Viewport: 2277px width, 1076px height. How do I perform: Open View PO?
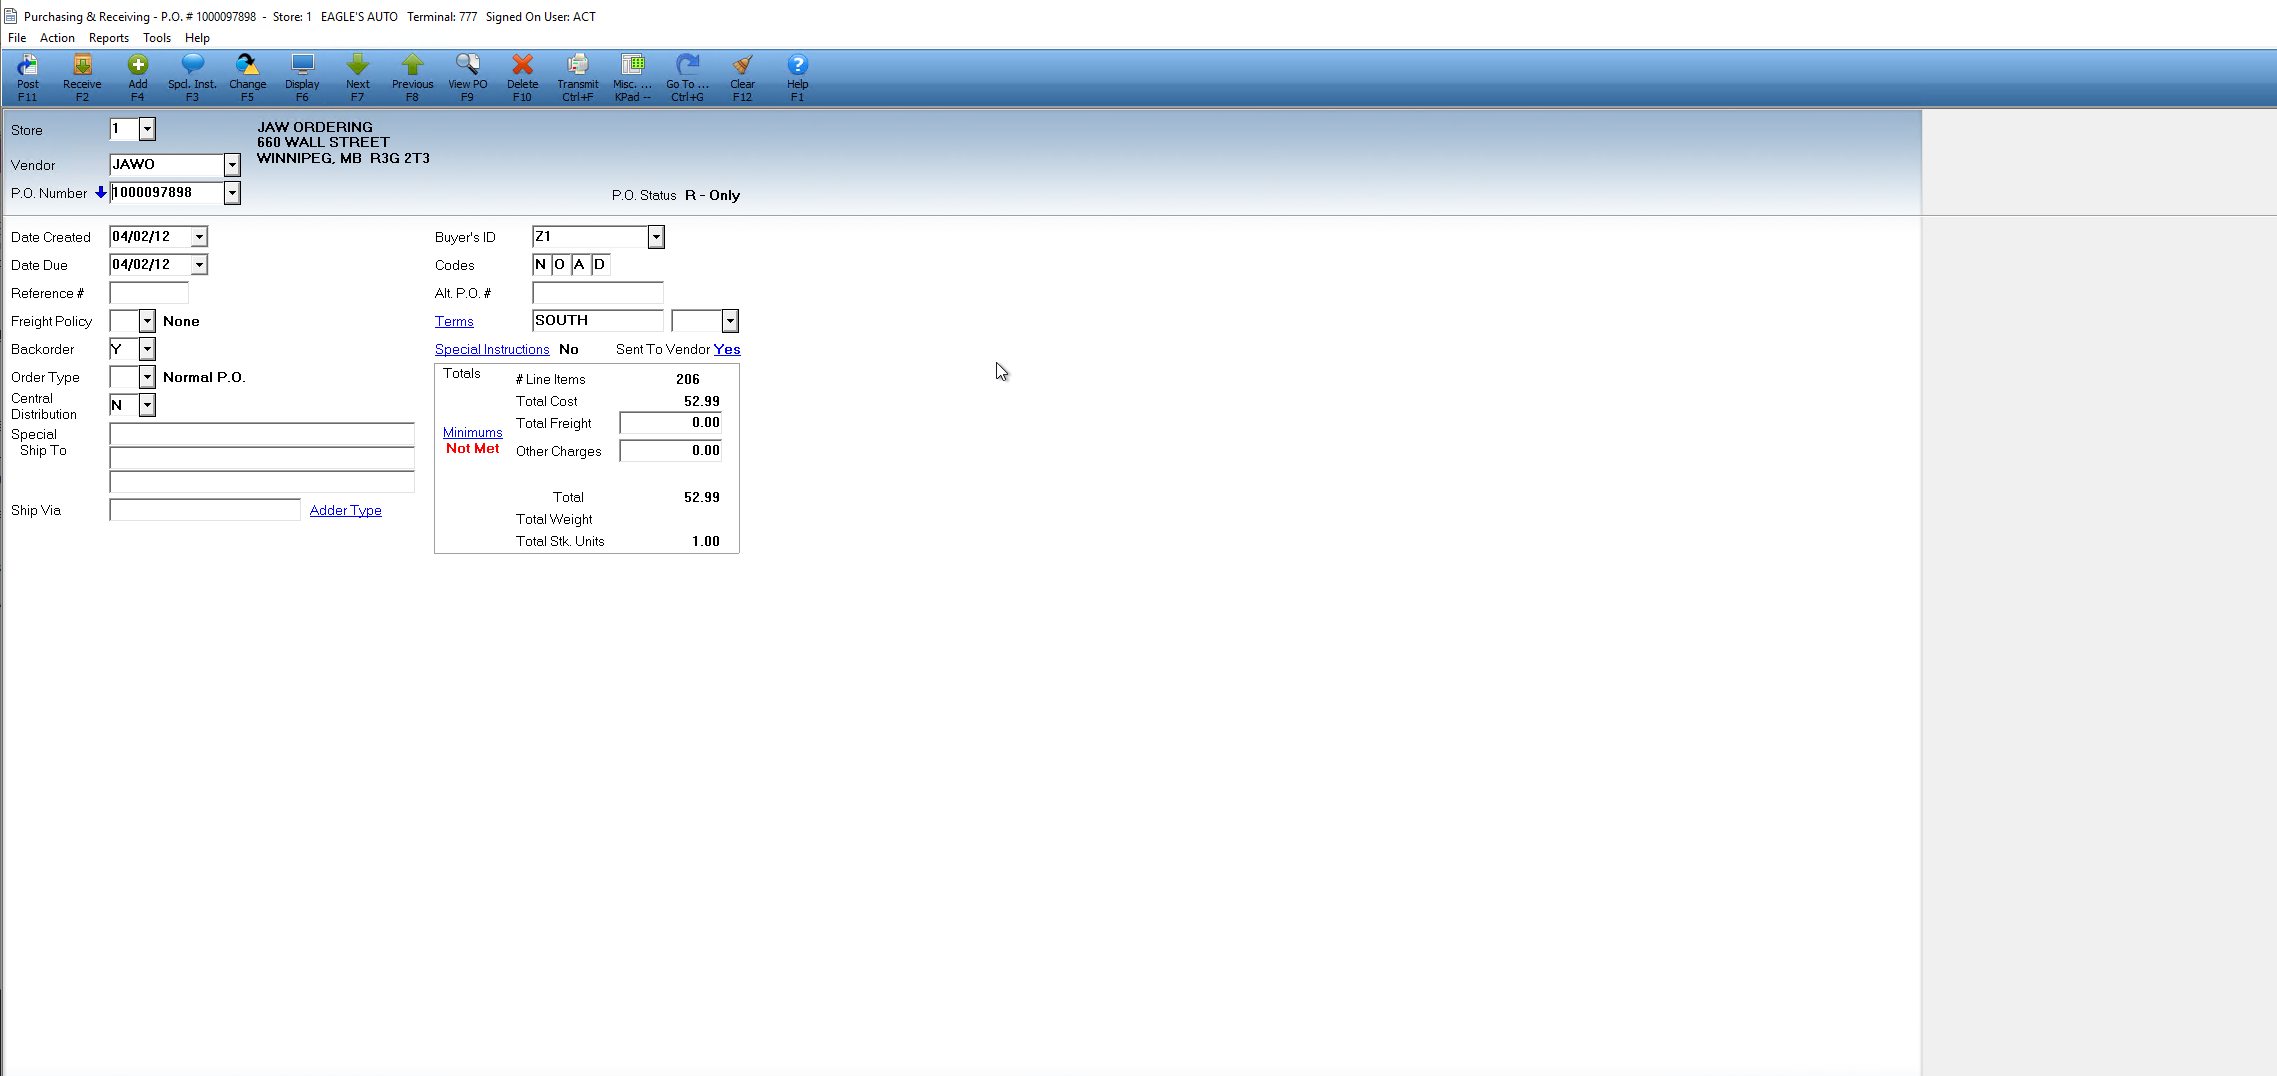click(467, 78)
